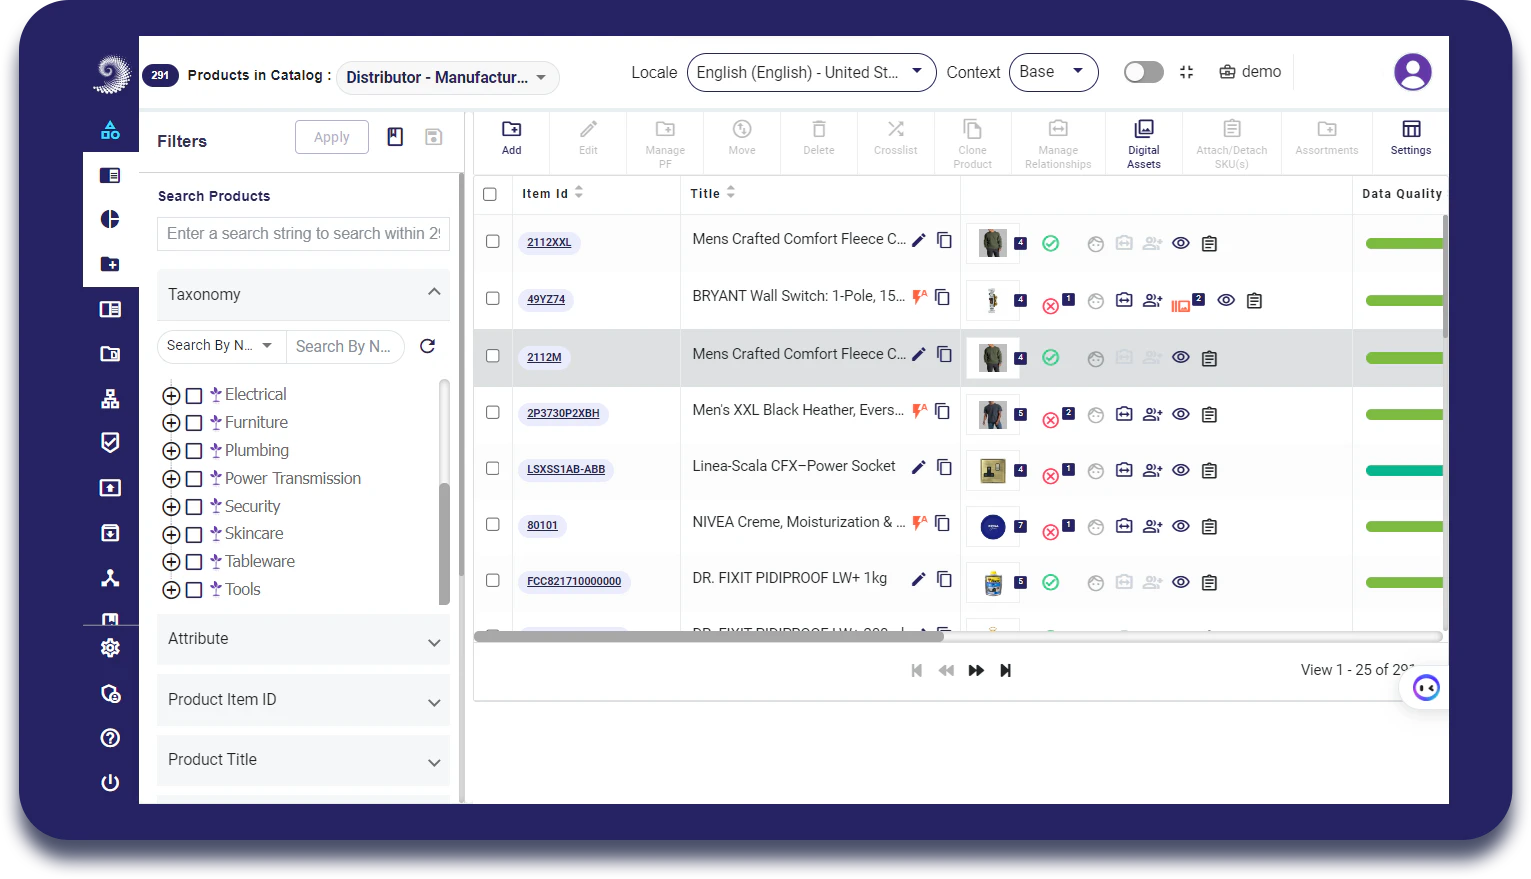
Task: Click the Assortments toolbar icon
Action: point(1326,140)
